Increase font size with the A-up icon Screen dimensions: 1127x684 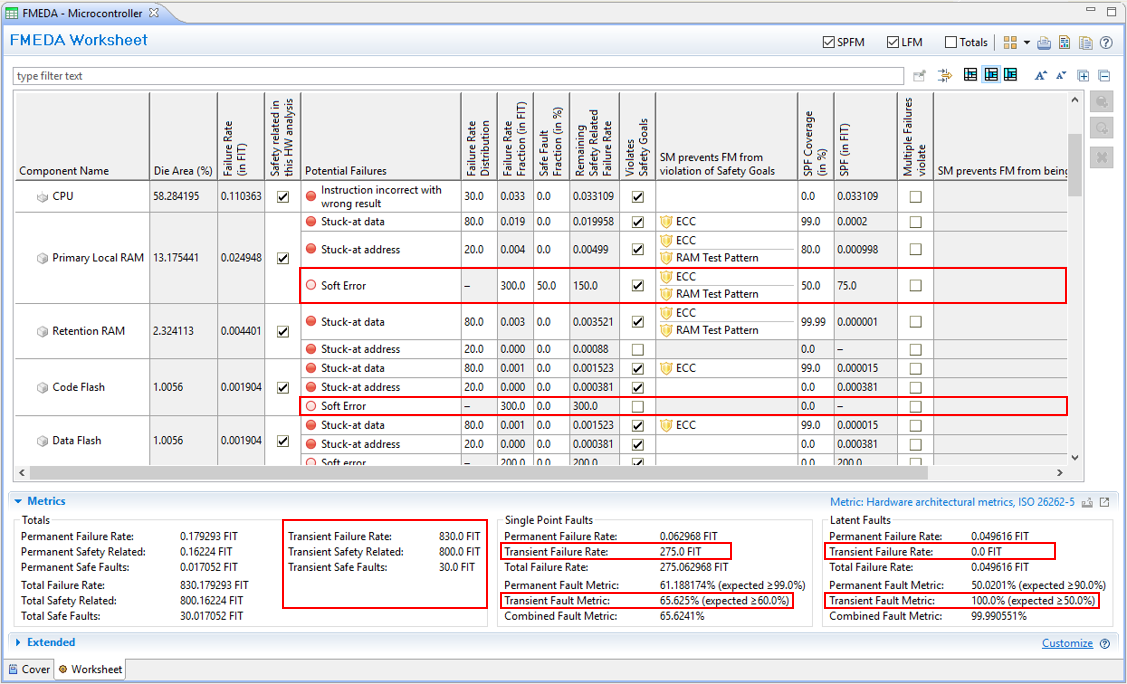pyautogui.click(x=1041, y=76)
